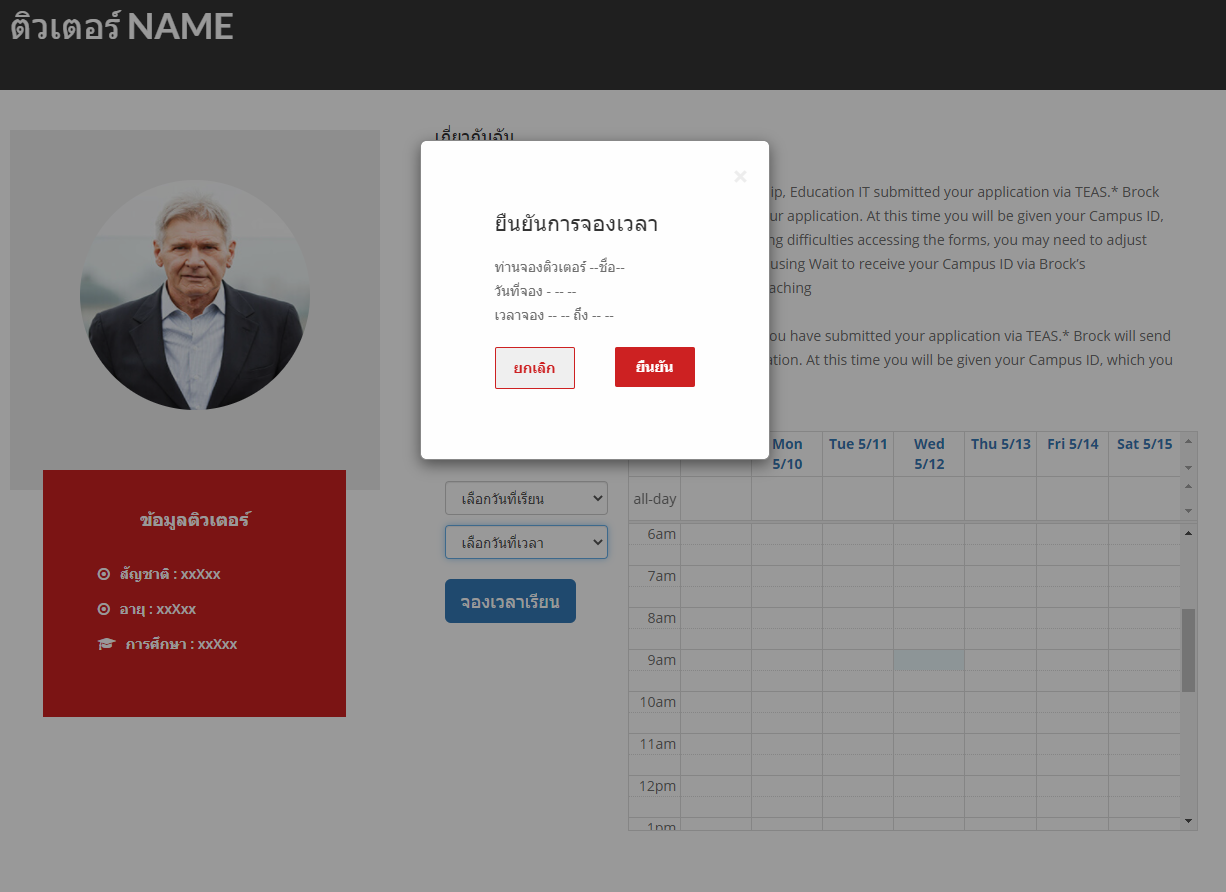Open the เลือกวันที่เรียน date dropdown

(526, 498)
